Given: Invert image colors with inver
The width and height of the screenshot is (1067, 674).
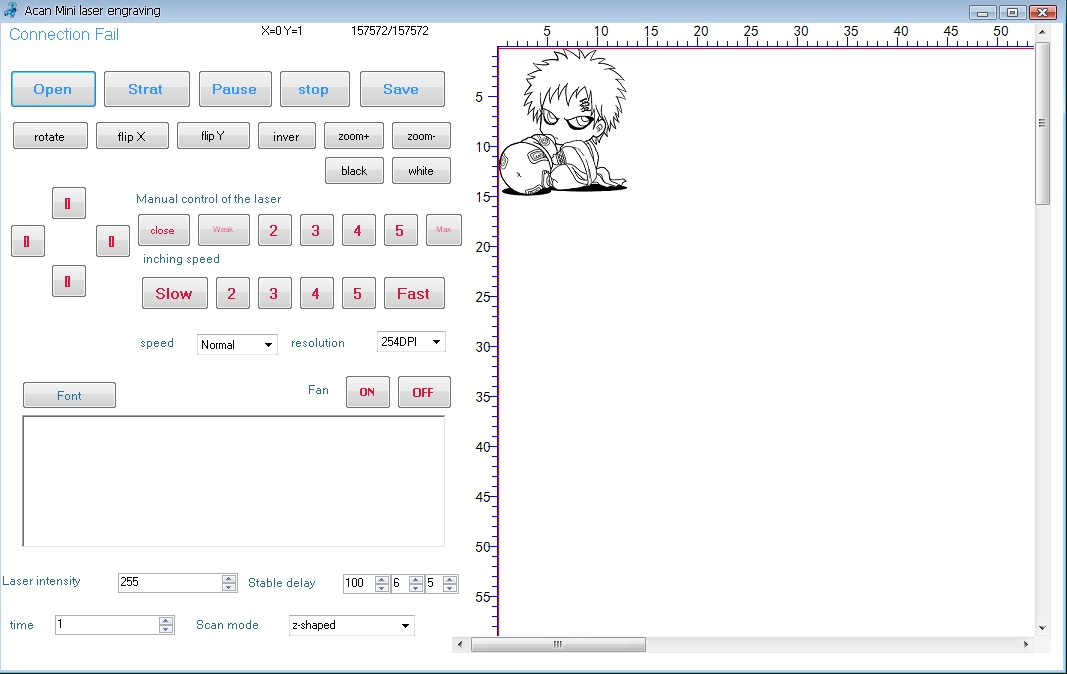Looking at the screenshot, I should coord(286,136).
